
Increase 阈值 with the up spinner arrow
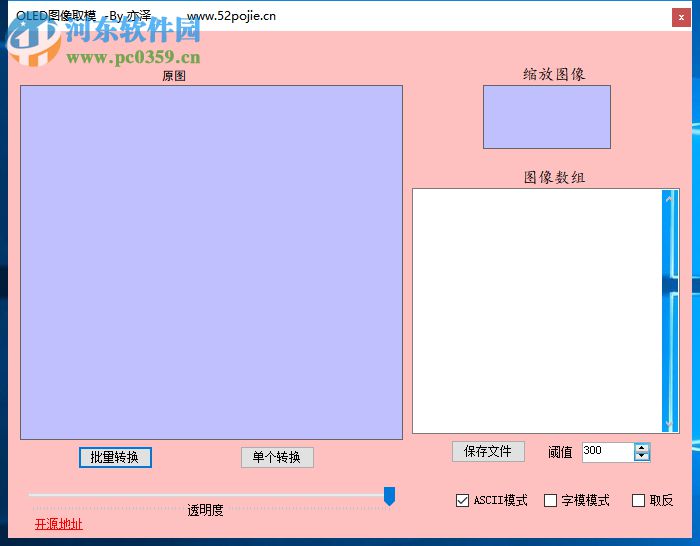pyautogui.click(x=642, y=448)
